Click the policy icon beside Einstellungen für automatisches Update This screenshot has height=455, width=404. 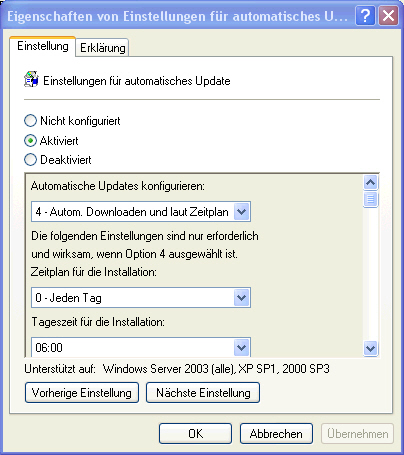tap(31, 79)
